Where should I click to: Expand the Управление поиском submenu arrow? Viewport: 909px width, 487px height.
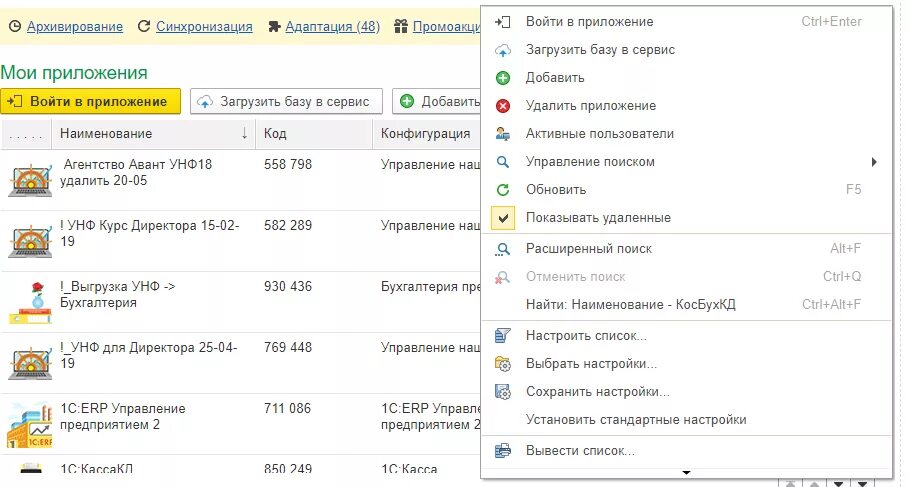pos(874,162)
